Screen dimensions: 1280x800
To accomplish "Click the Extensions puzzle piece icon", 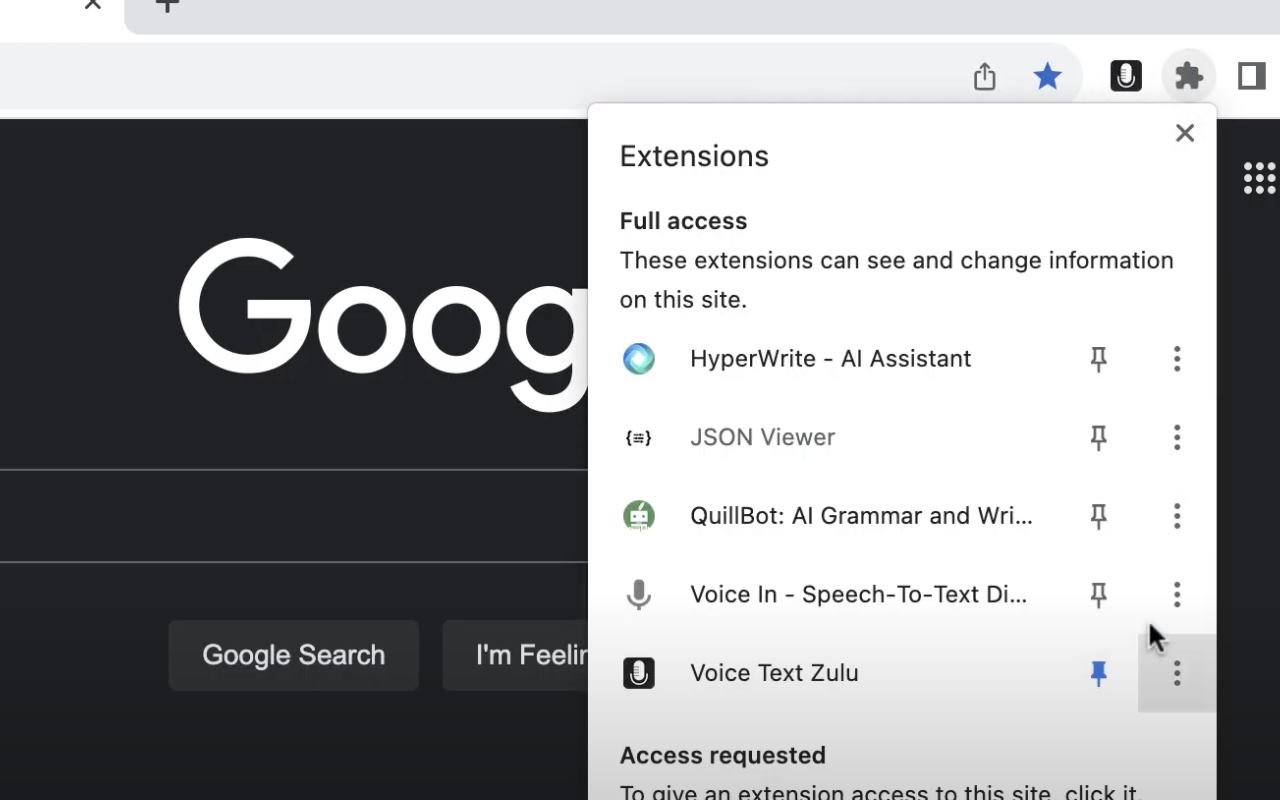I will (x=1189, y=76).
